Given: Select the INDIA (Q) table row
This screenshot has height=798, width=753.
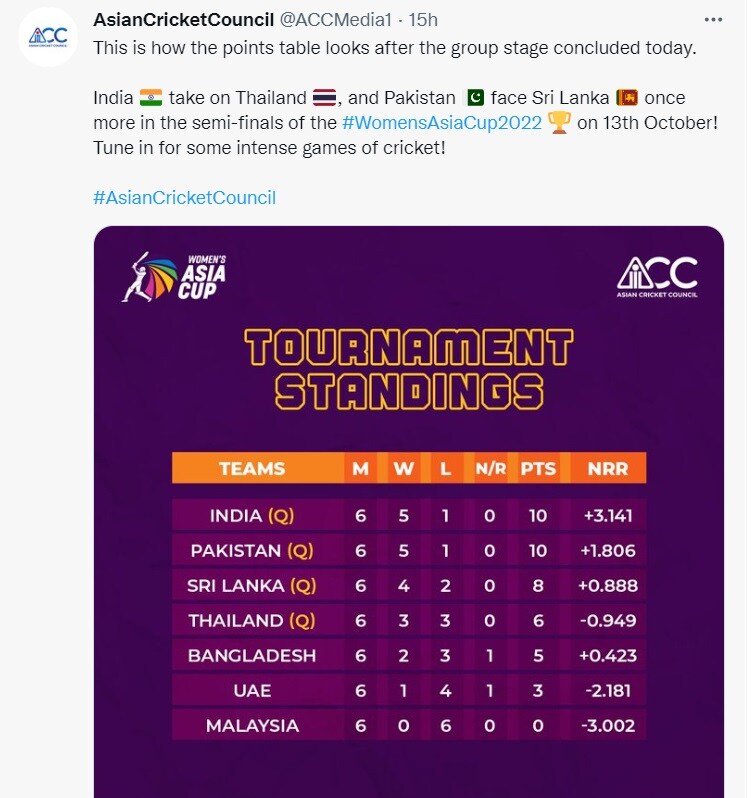Looking at the screenshot, I should click(x=409, y=516).
